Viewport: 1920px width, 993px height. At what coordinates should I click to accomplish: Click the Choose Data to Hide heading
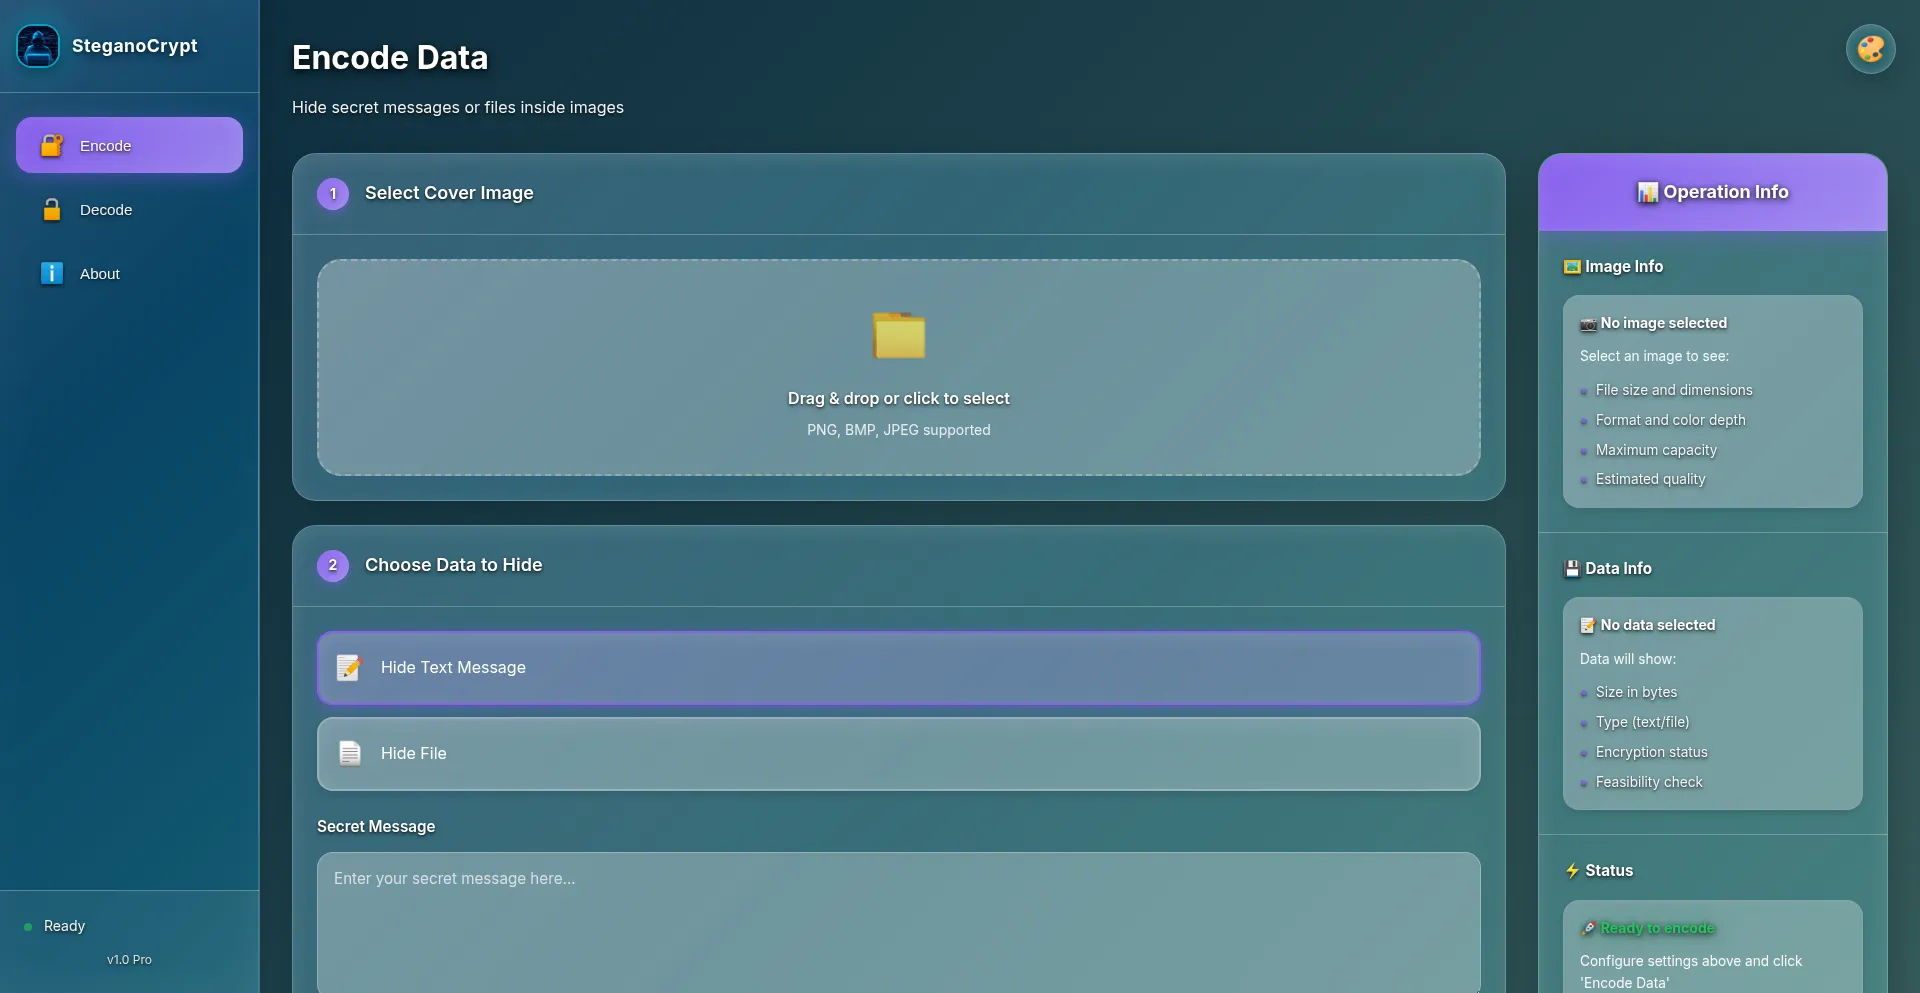pyautogui.click(x=453, y=565)
